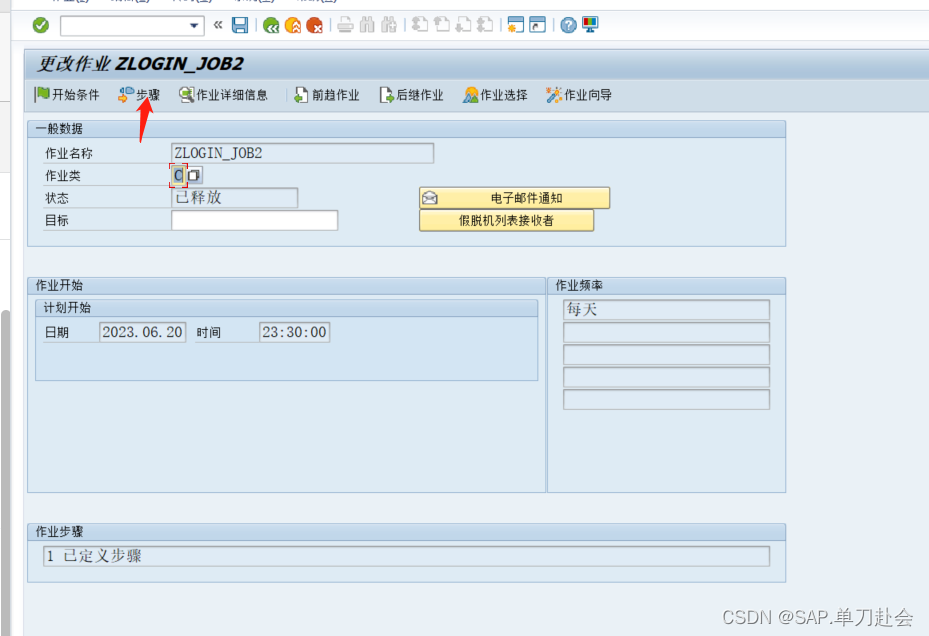Click the 计划开始 section header

pos(287,308)
